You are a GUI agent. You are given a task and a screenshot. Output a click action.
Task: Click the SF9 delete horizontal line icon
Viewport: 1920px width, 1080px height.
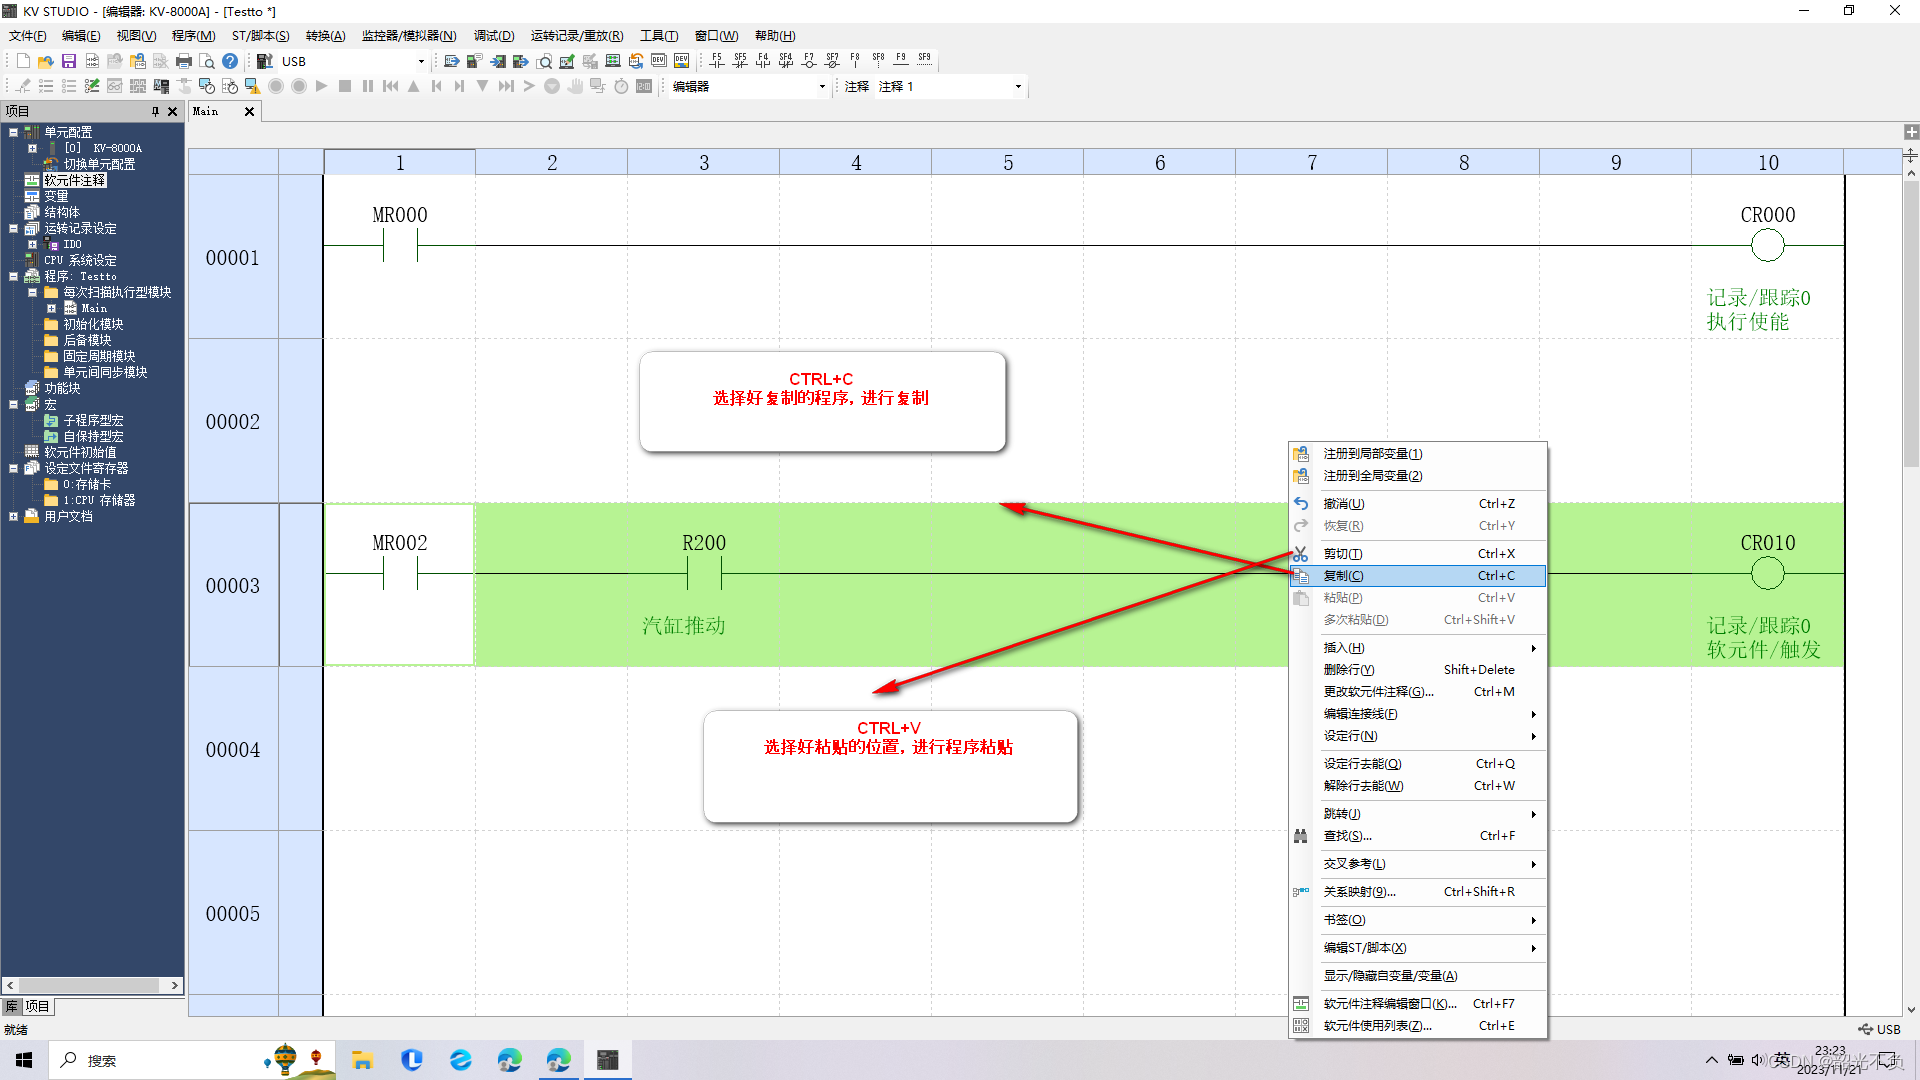pos(924,61)
